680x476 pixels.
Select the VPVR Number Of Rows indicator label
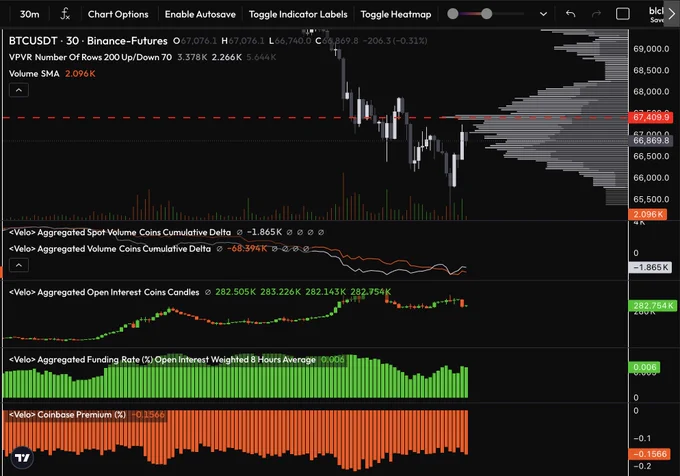[90, 57]
